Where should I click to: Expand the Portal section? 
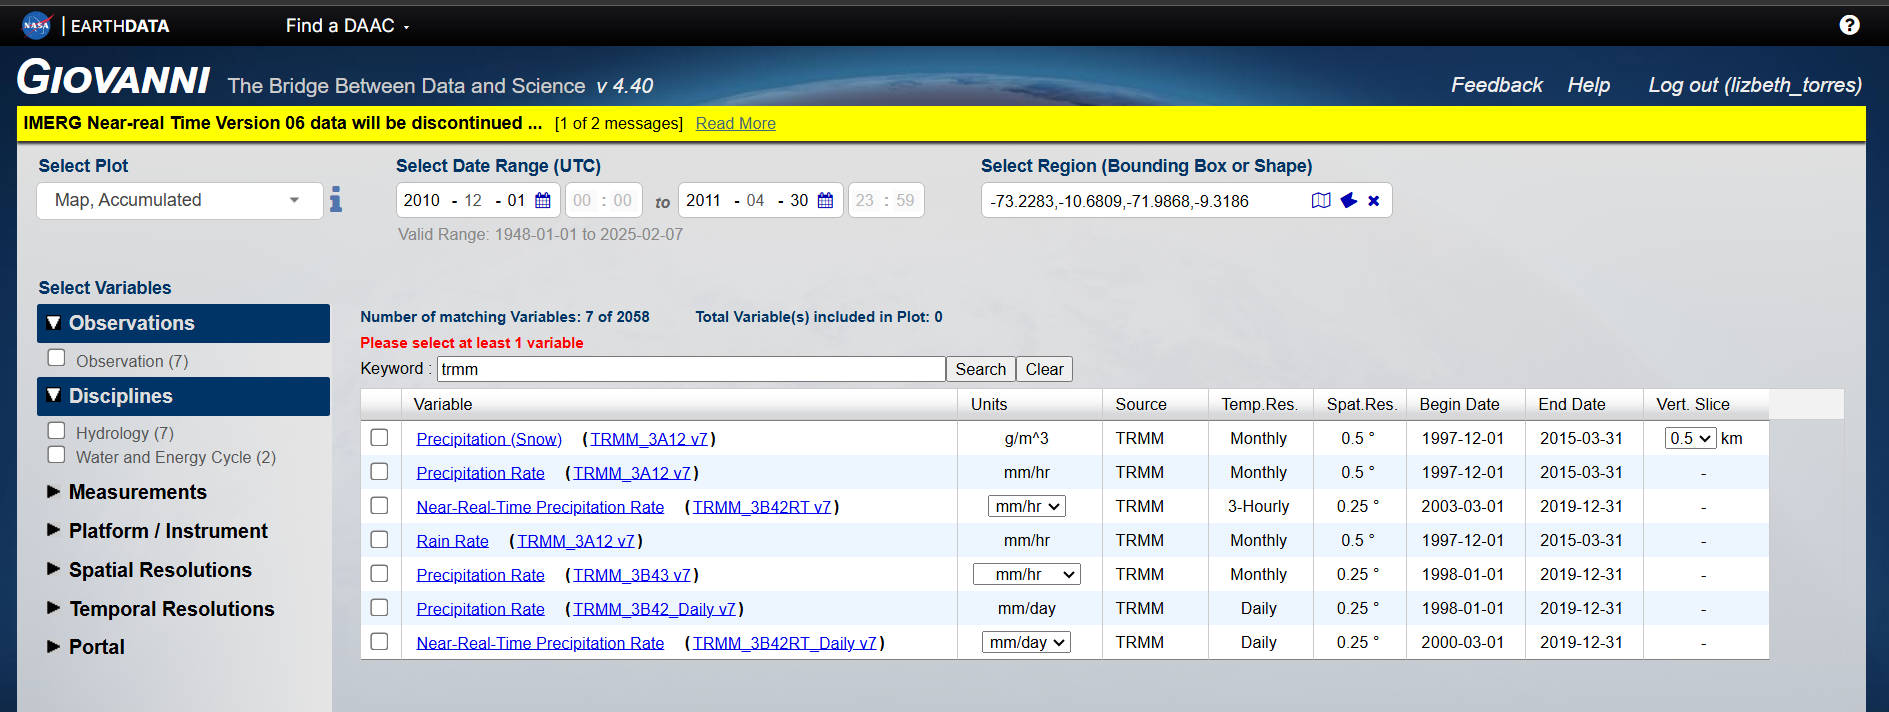(x=86, y=647)
